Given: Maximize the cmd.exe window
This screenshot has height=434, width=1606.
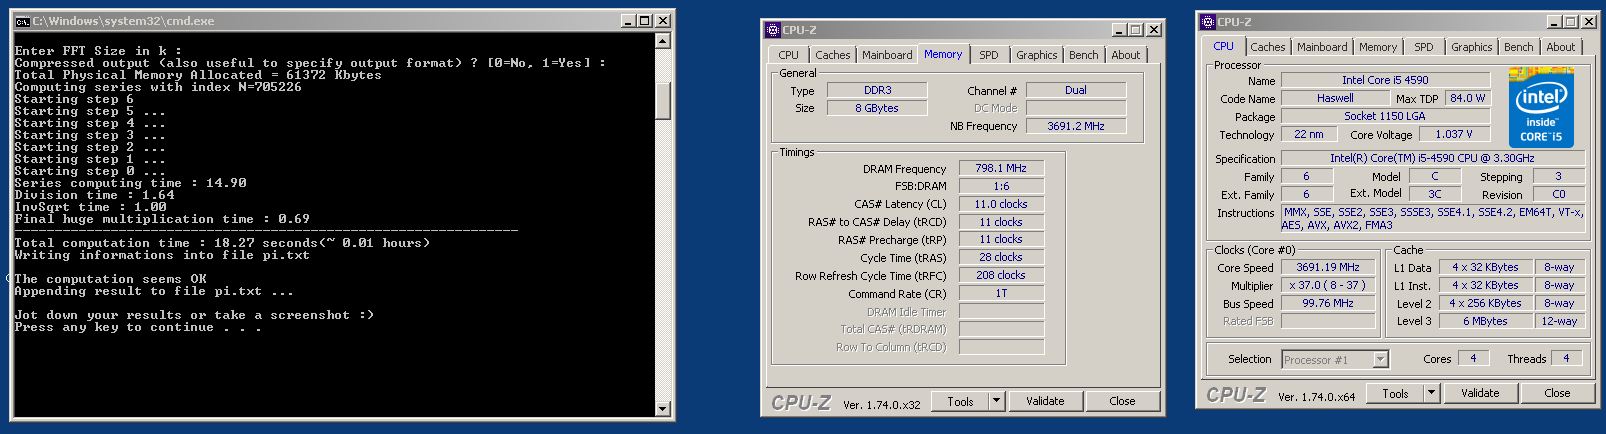Looking at the screenshot, I should click(645, 21).
